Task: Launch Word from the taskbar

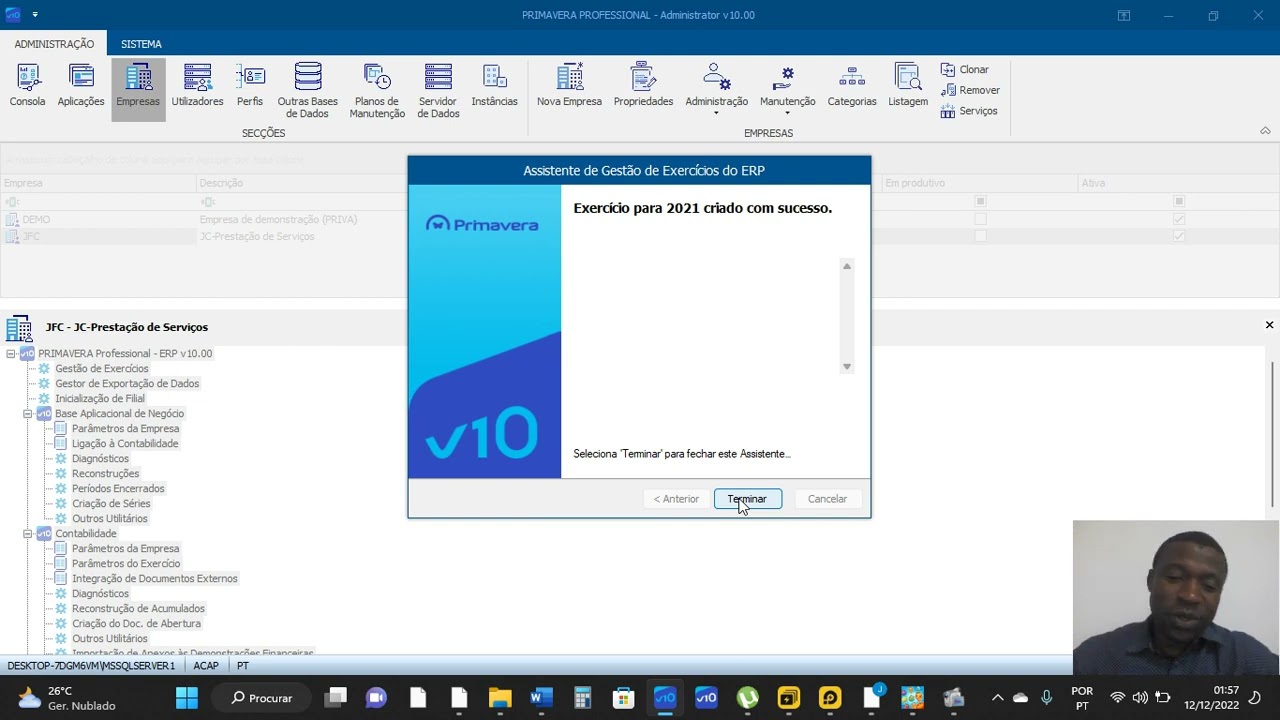Action: 541,698
